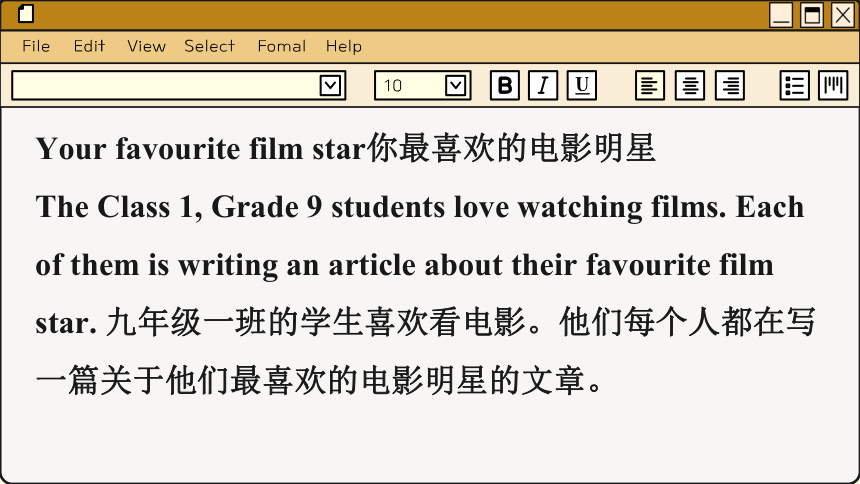The height and width of the screenshot is (484, 860).
Task: Align text to the left
Action: tap(650, 86)
